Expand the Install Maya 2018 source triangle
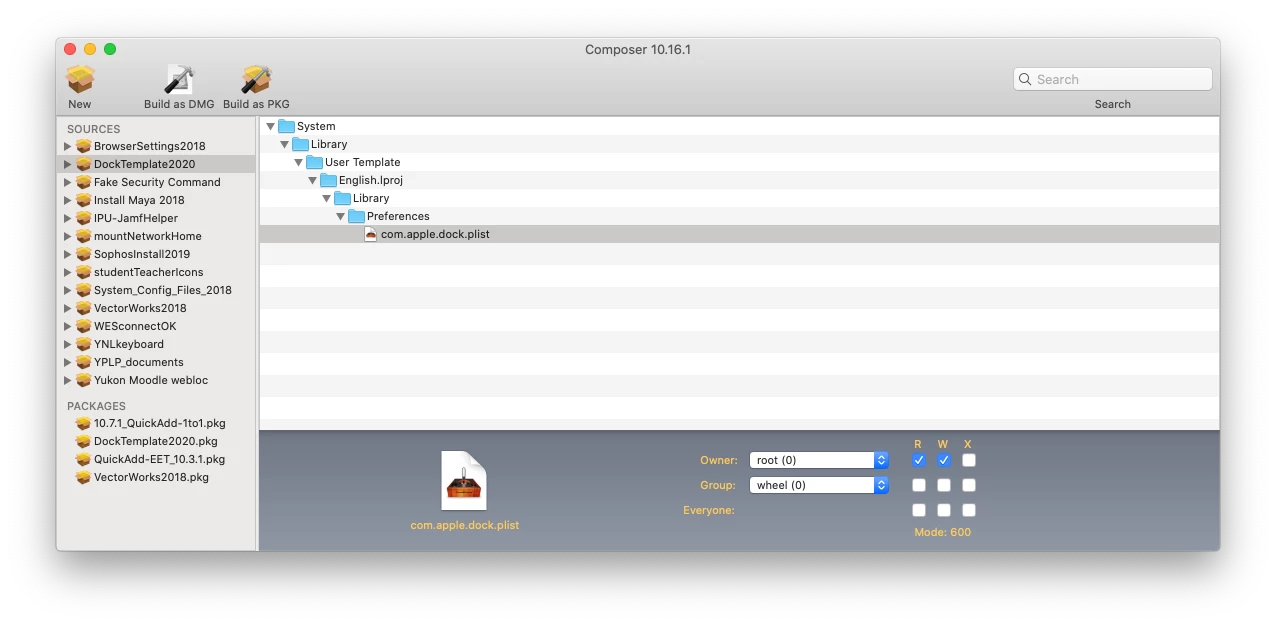The height and width of the screenshot is (625, 1276). [x=68, y=200]
